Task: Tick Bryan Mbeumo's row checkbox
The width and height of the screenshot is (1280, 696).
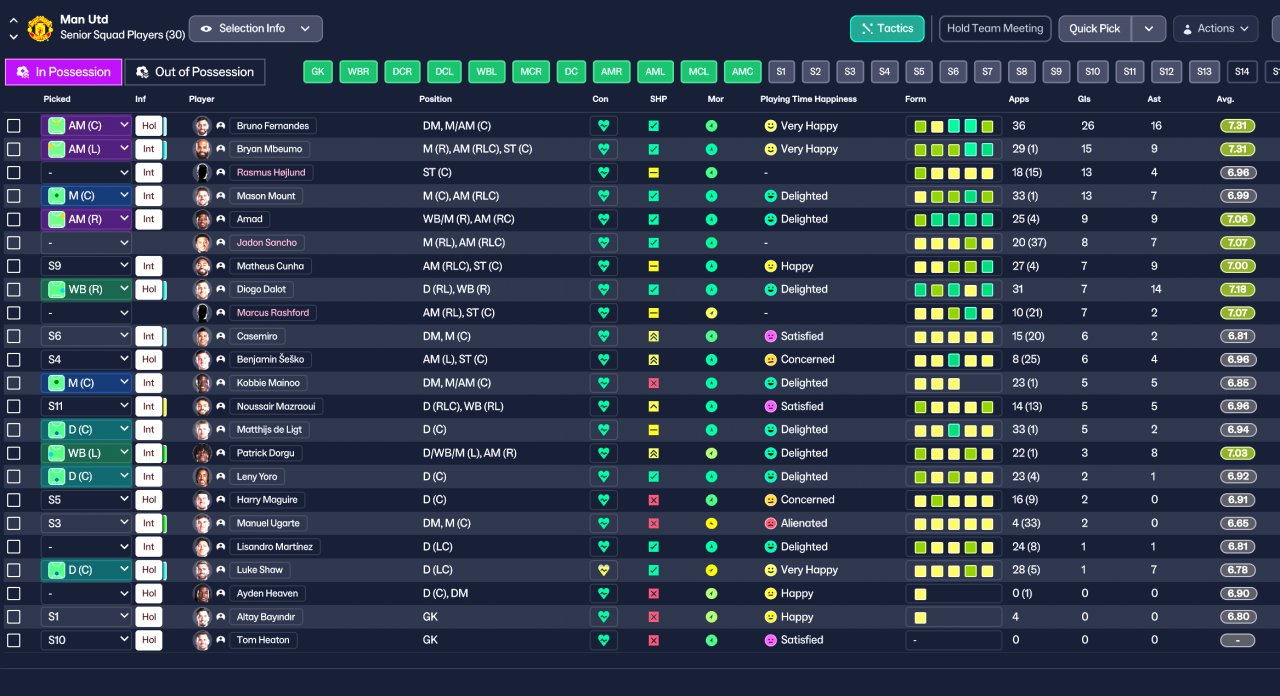Action: (x=14, y=149)
